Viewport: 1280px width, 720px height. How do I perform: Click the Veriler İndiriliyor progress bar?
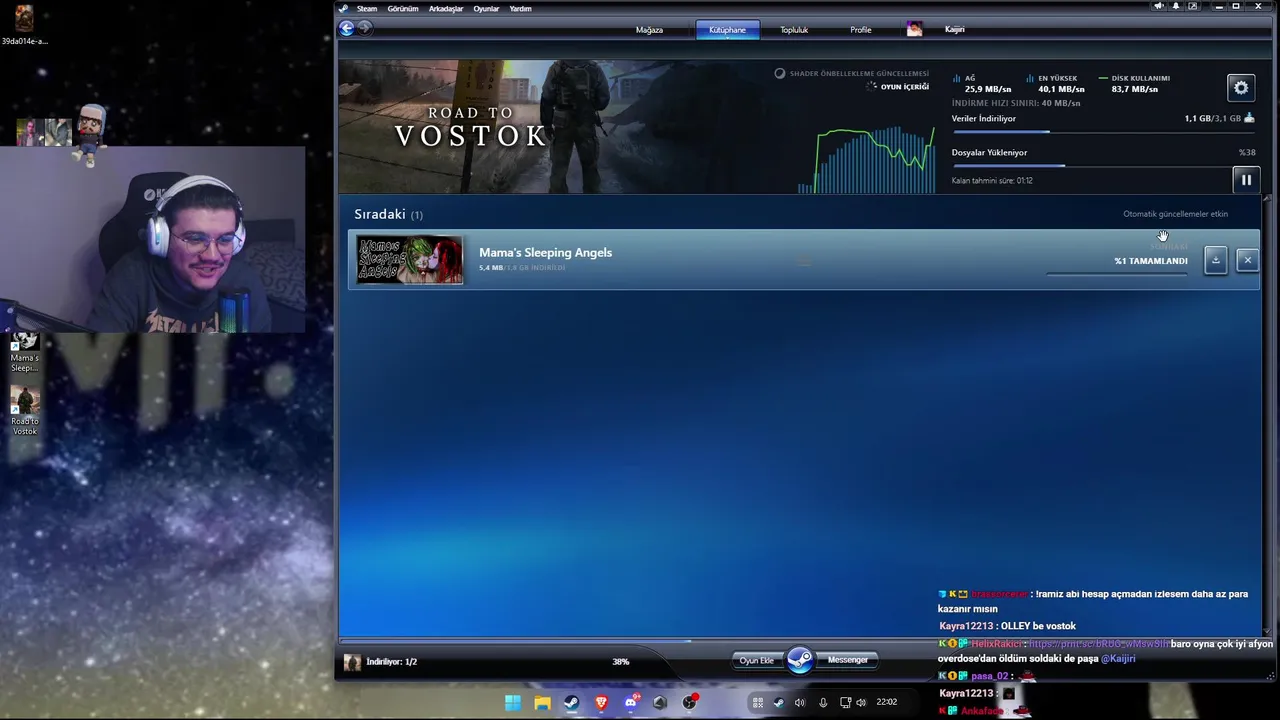[1104, 132]
